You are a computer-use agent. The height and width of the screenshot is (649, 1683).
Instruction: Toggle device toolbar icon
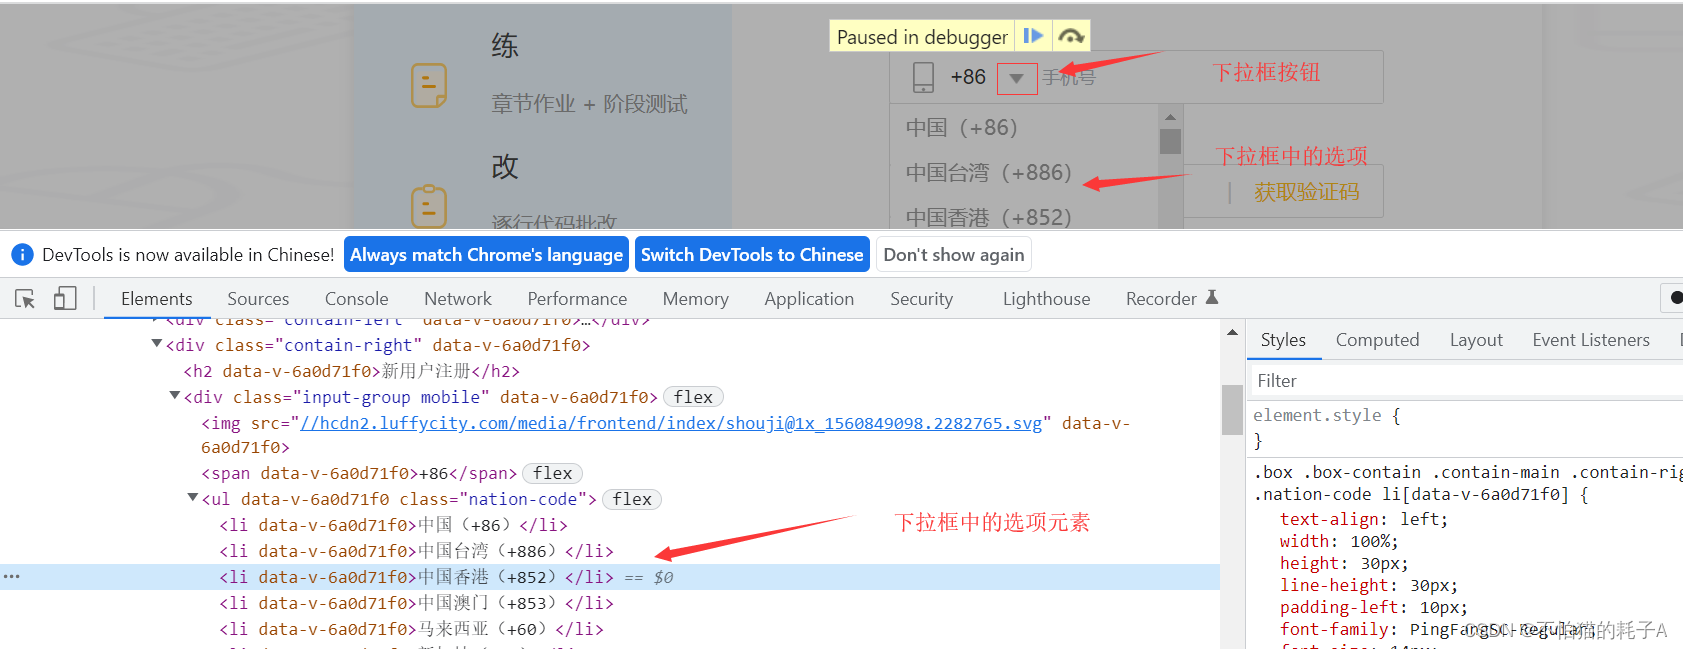click(x=65, y=298)
